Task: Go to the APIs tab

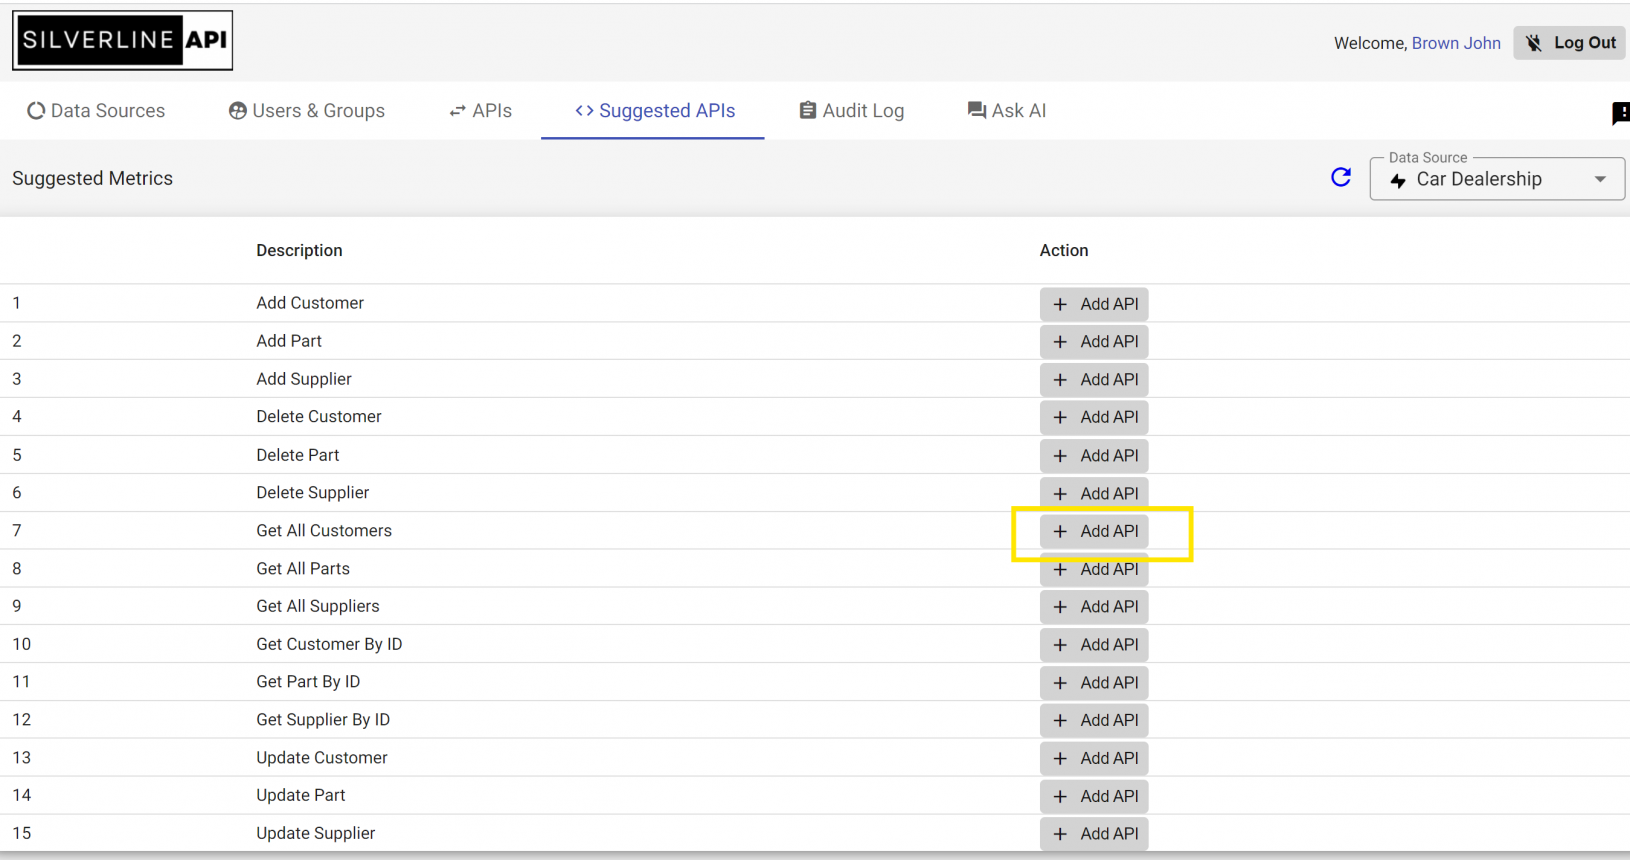Action: click(x=480, y=111)
